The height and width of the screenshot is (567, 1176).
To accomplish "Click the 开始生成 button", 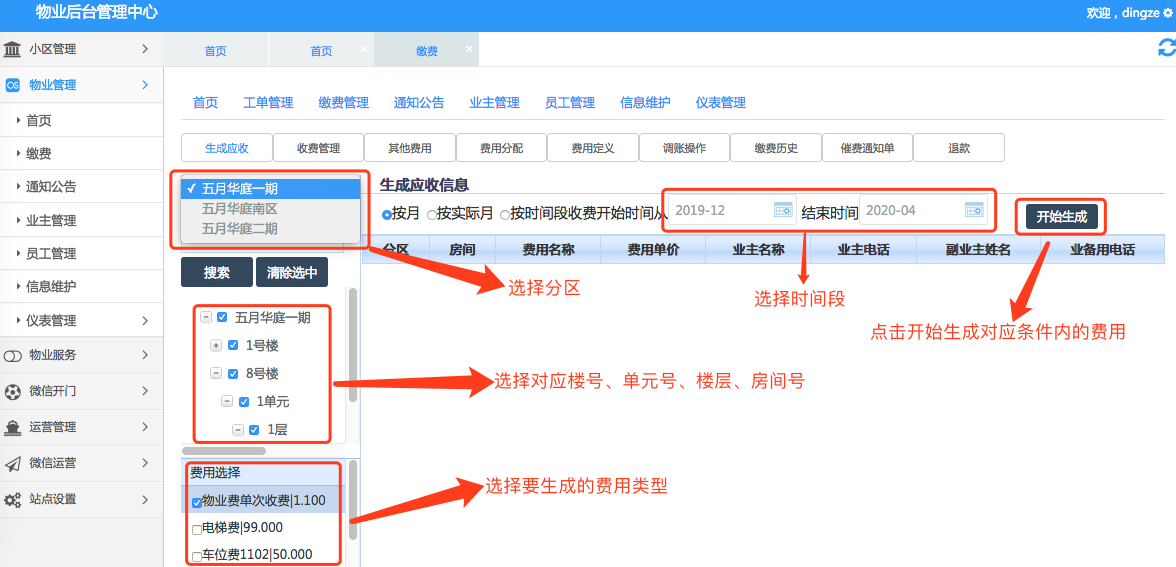I will click(1061, 217).
